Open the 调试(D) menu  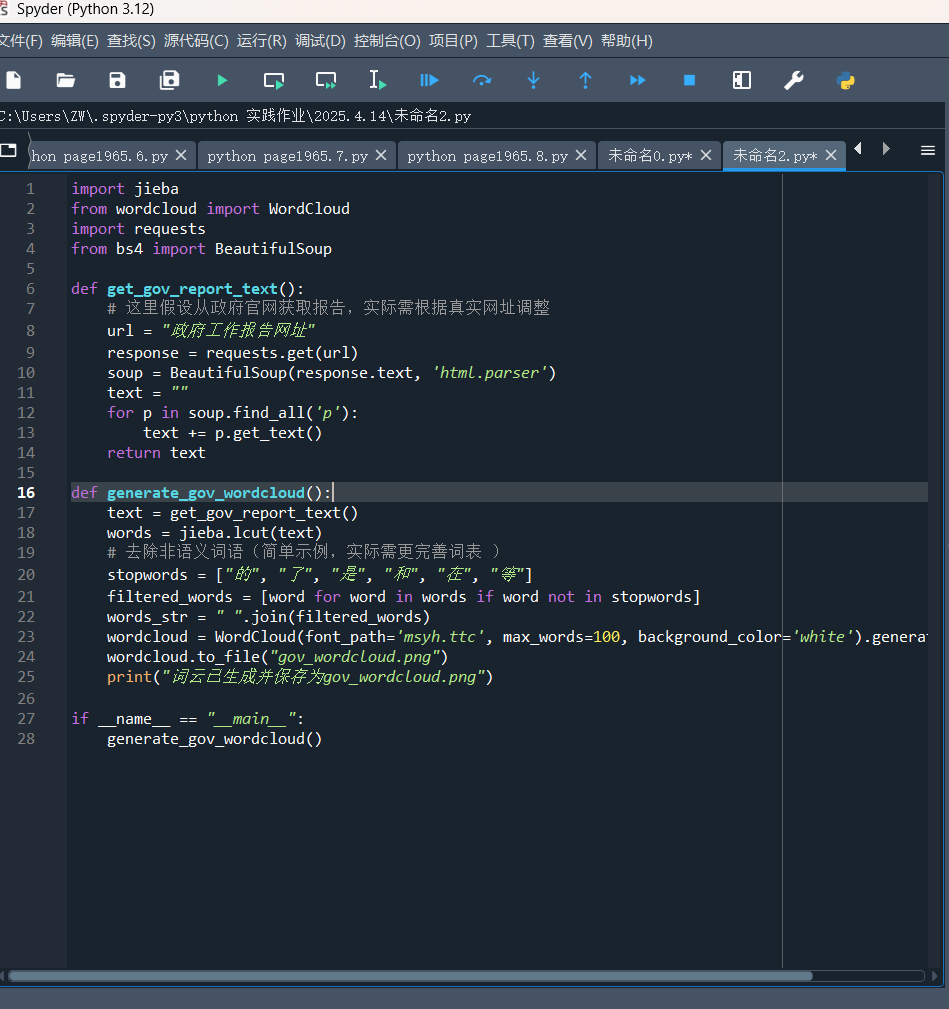pyautogui.click(x=320, y=41)
